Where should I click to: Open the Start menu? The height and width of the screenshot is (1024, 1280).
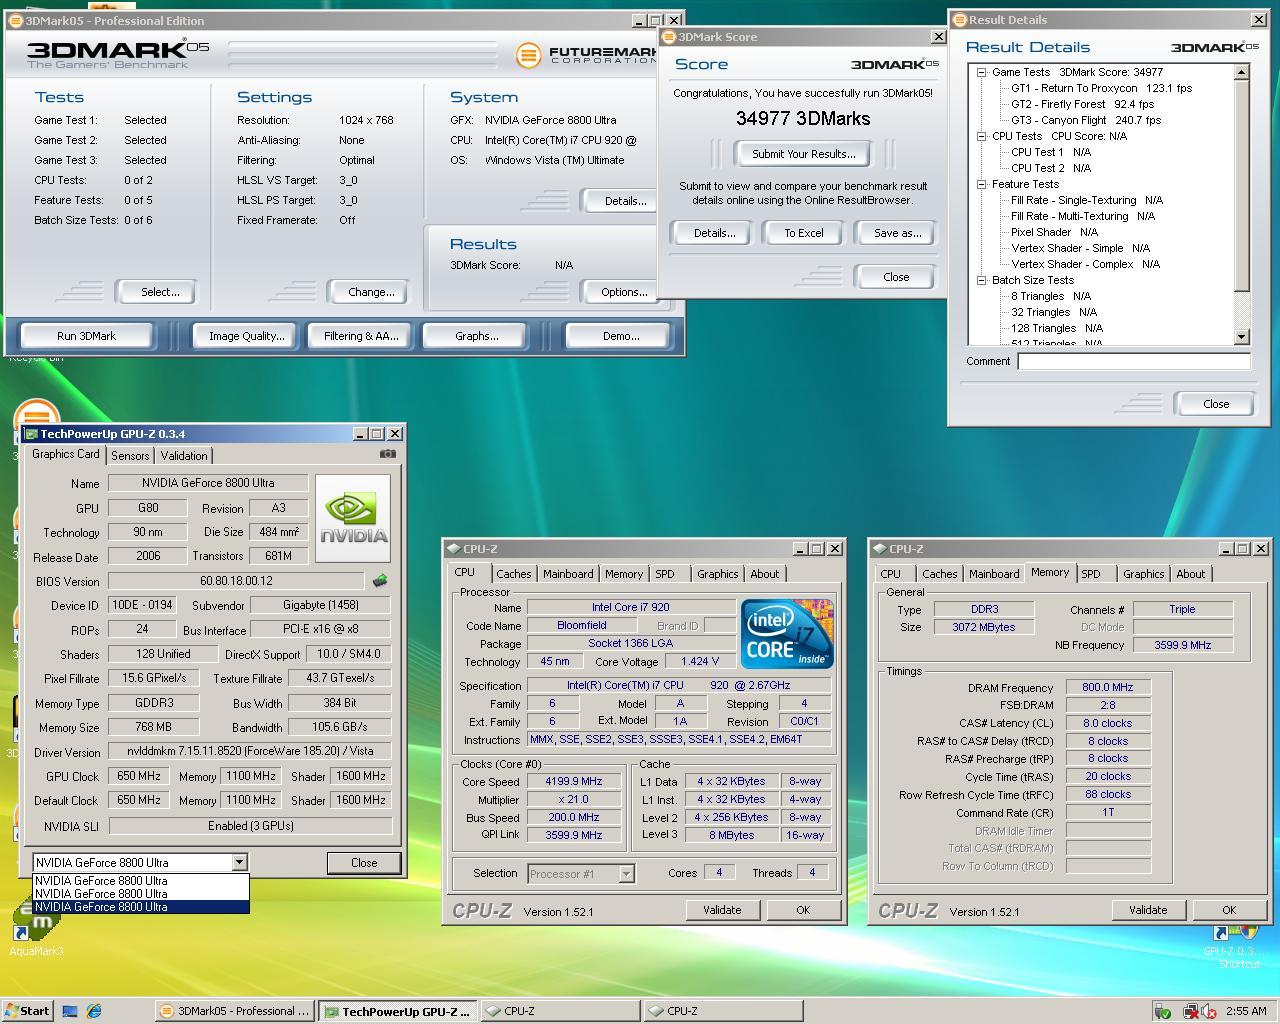27,1011
